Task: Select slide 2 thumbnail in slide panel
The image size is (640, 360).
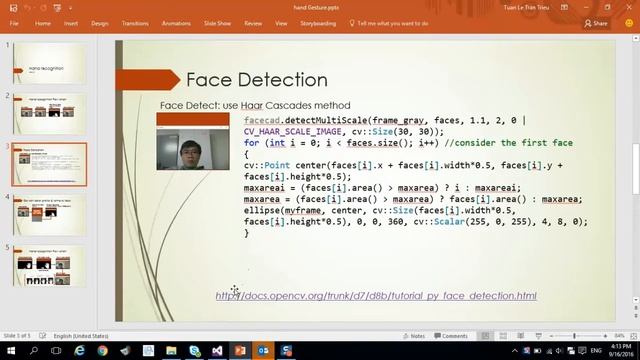Action: 49,114
